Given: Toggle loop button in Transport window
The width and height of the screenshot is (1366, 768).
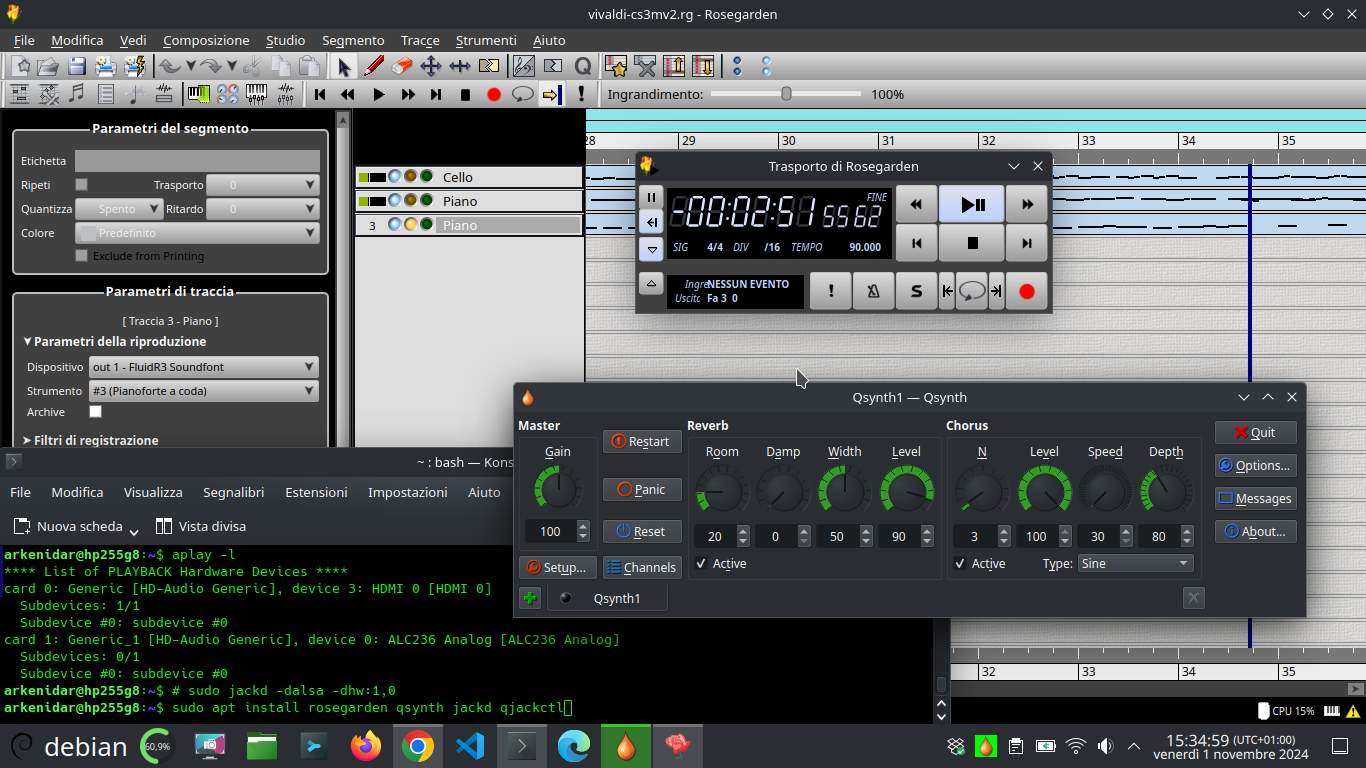Looking at the screenshot, I should (x=971, y=291).
